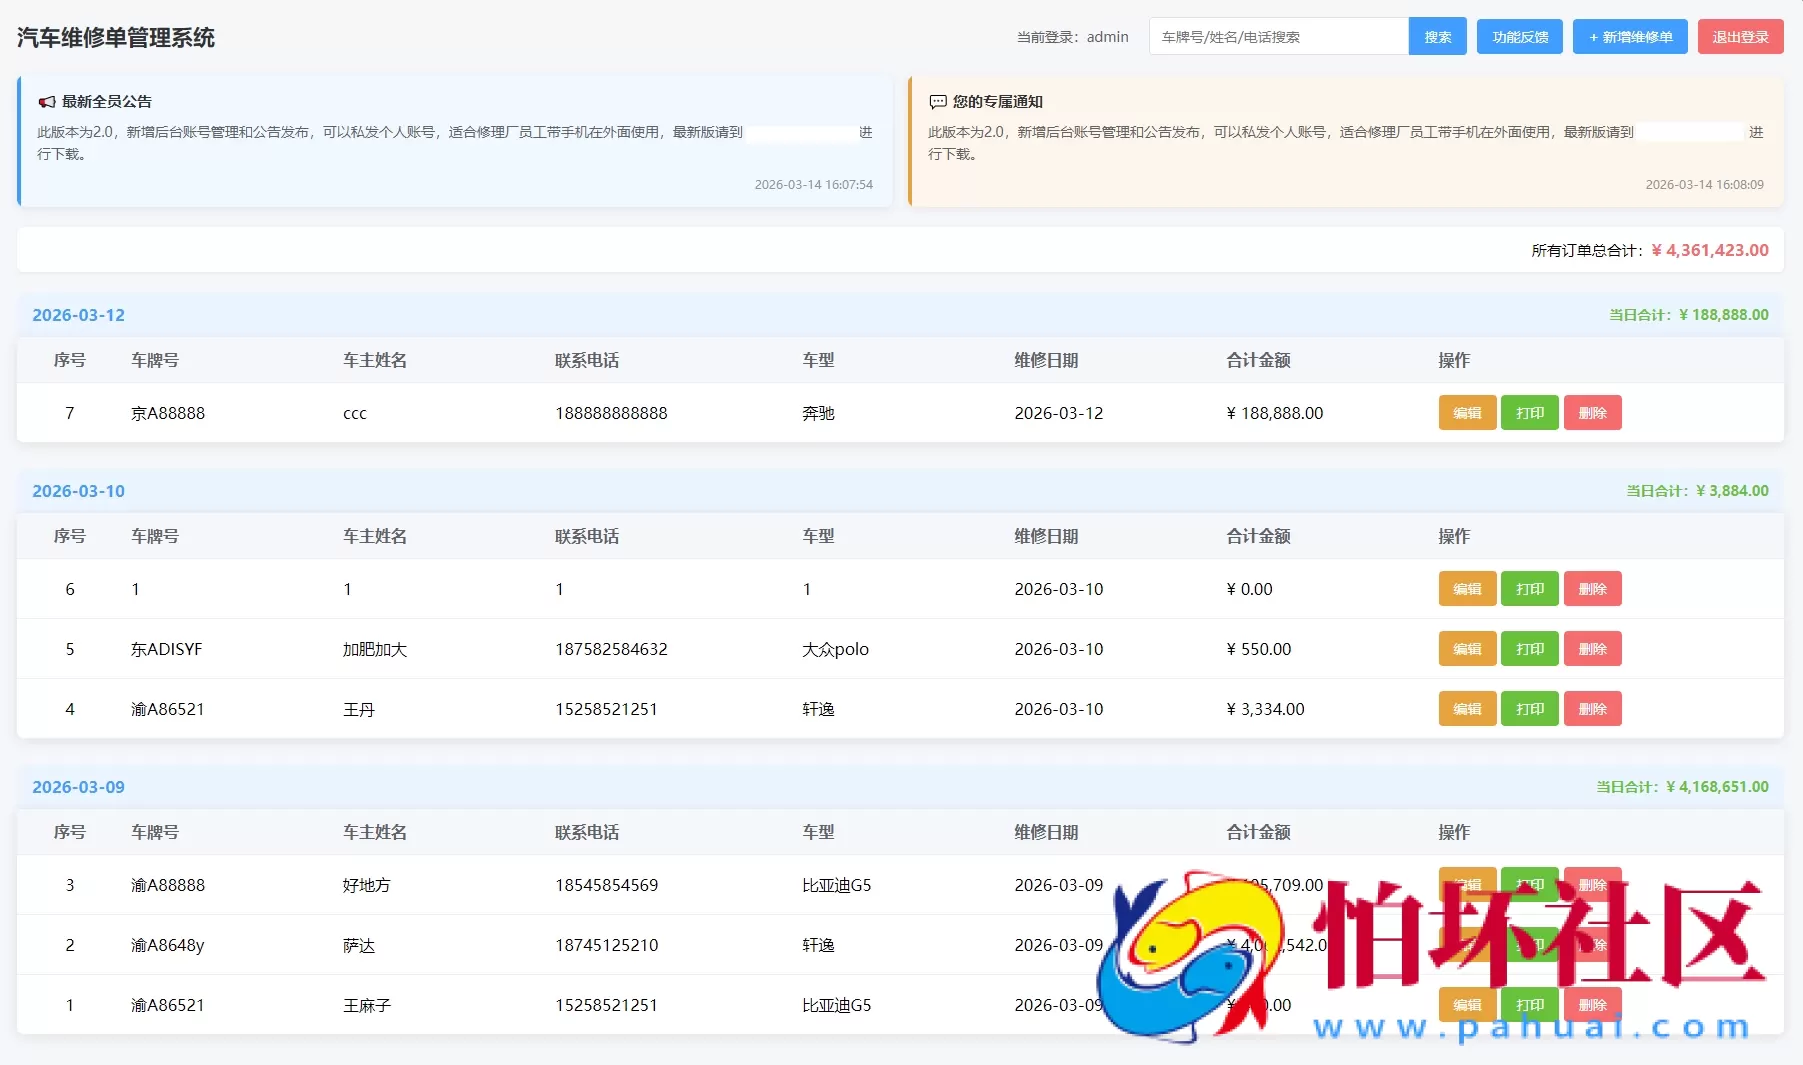Delete order 4 for 渝A86521

[1592, 708]
